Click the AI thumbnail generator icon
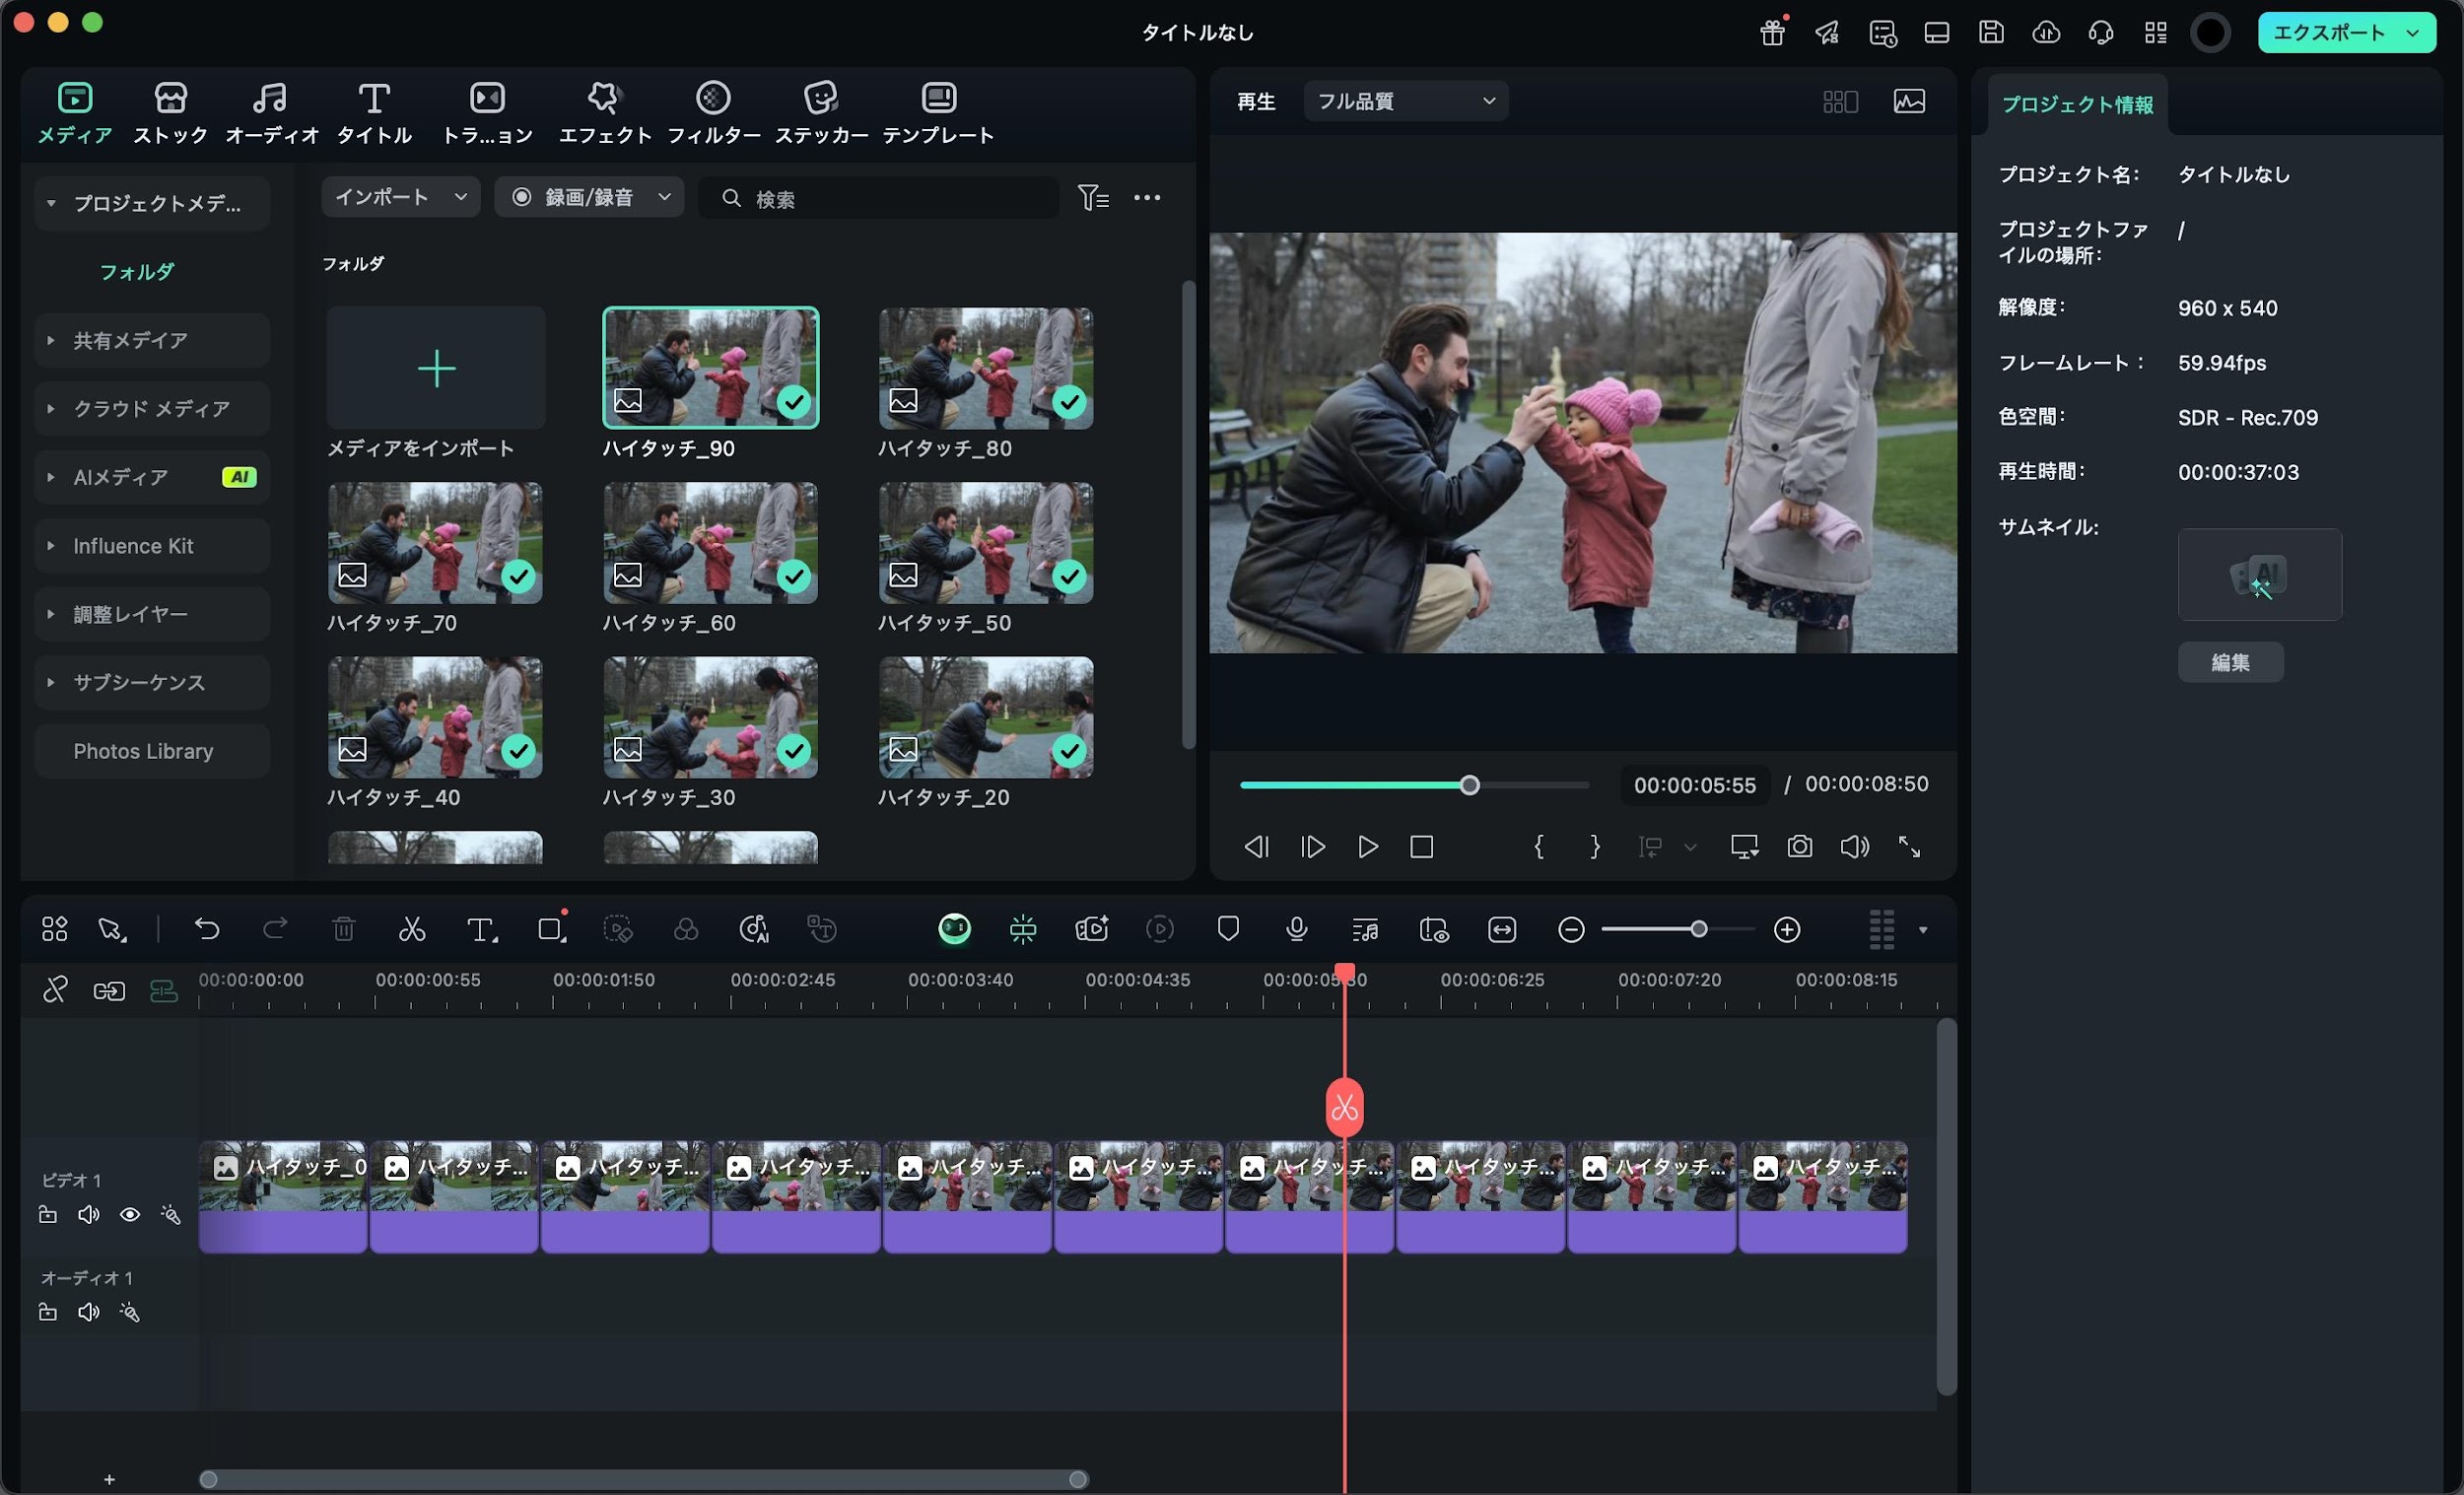Viewport: 2464px width, 1495px height. [2260, 575]
